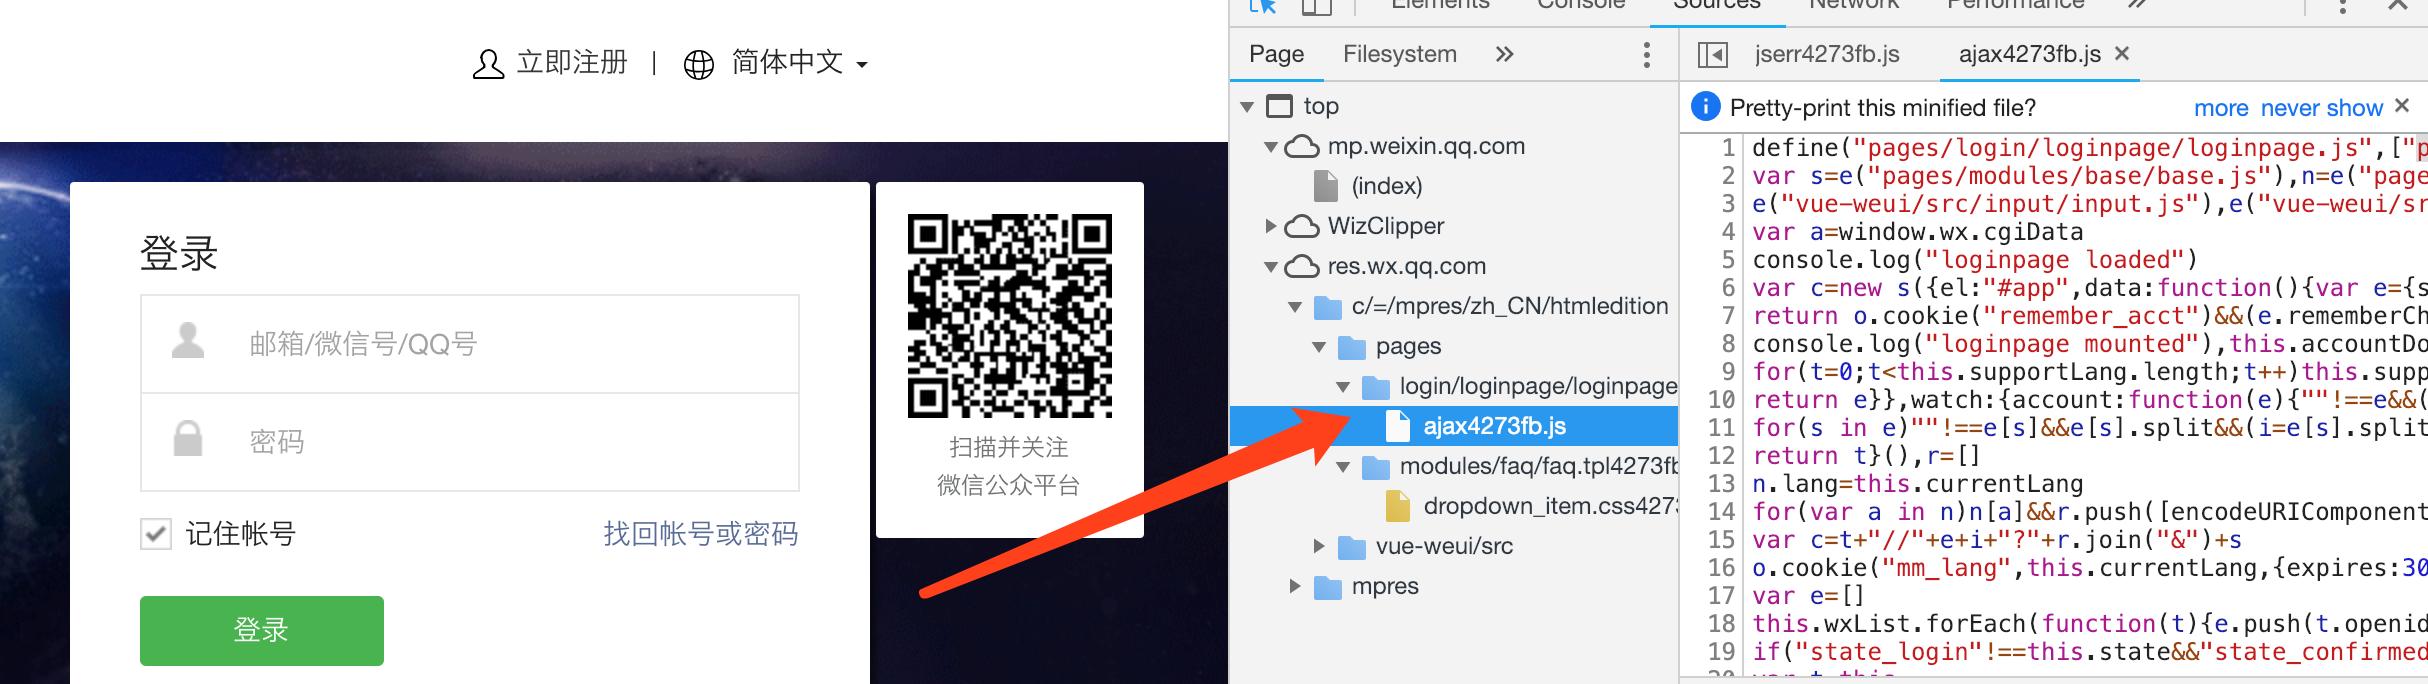Collapse the mp.weixin.qq.com domain node
The image size is (2428, 684).
pos(1271,147)
